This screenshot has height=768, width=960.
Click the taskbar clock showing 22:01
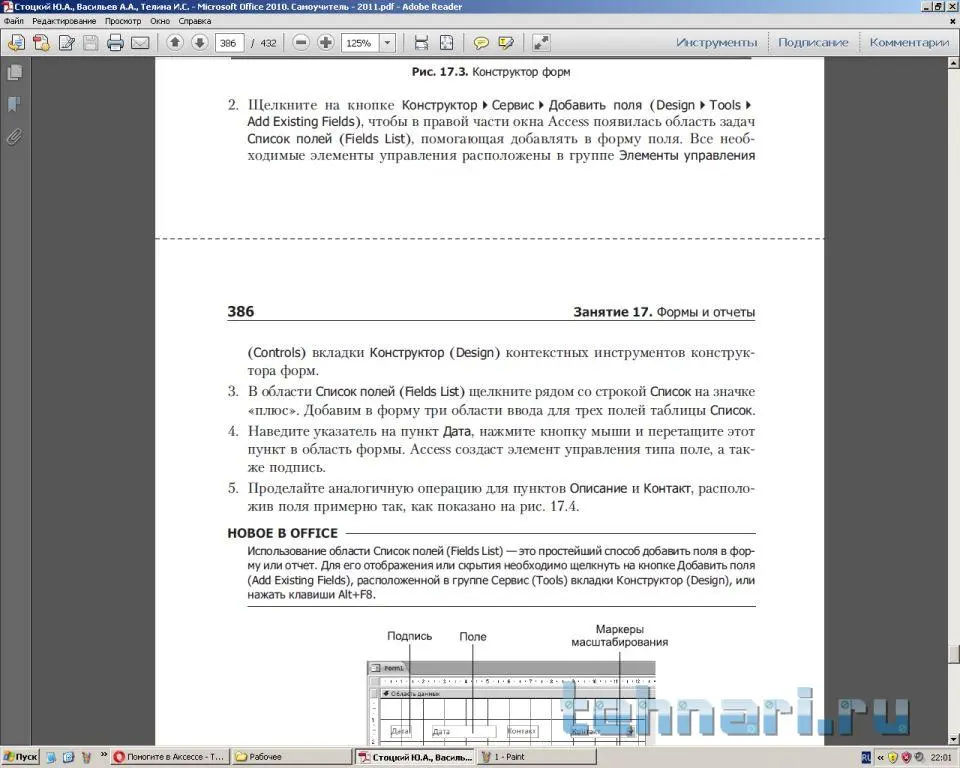click(x=941, y=758)
